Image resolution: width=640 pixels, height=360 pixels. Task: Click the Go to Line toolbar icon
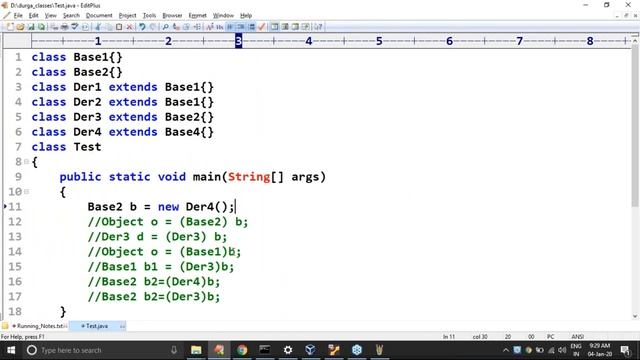pyautogui.click(x=197, y=27)
